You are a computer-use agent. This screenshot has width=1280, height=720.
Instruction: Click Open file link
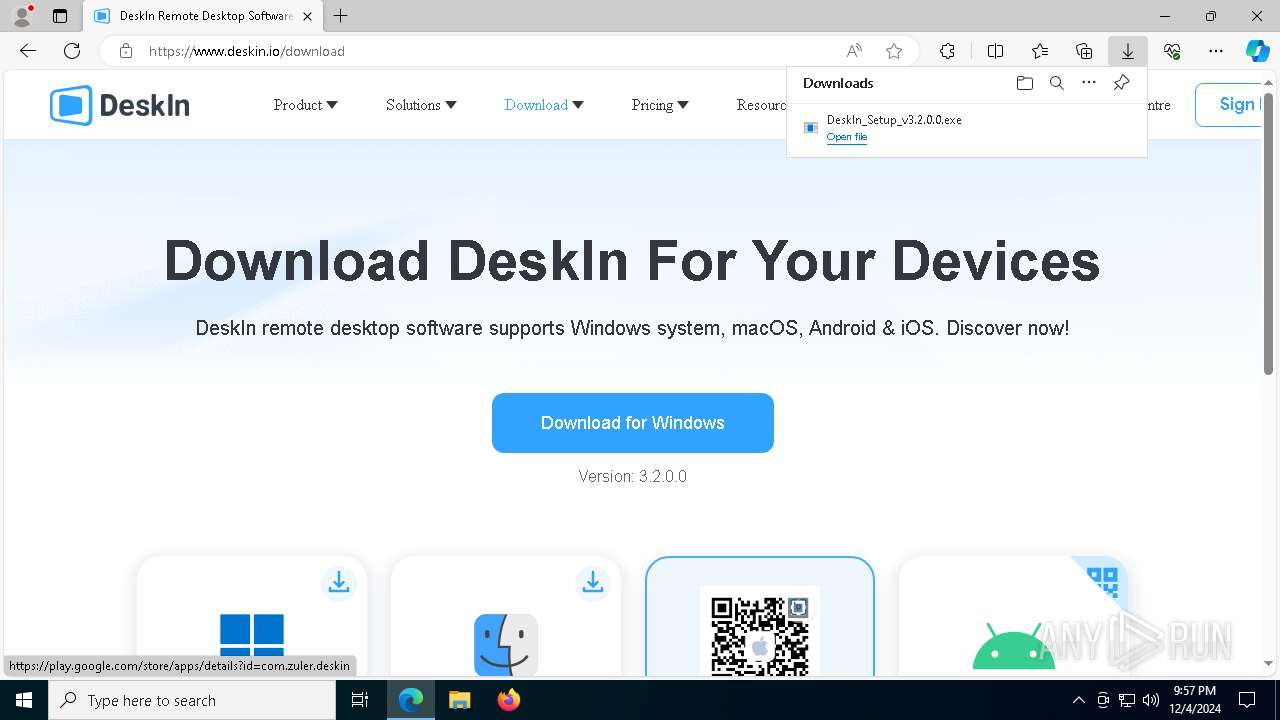[x=847, y=137]
